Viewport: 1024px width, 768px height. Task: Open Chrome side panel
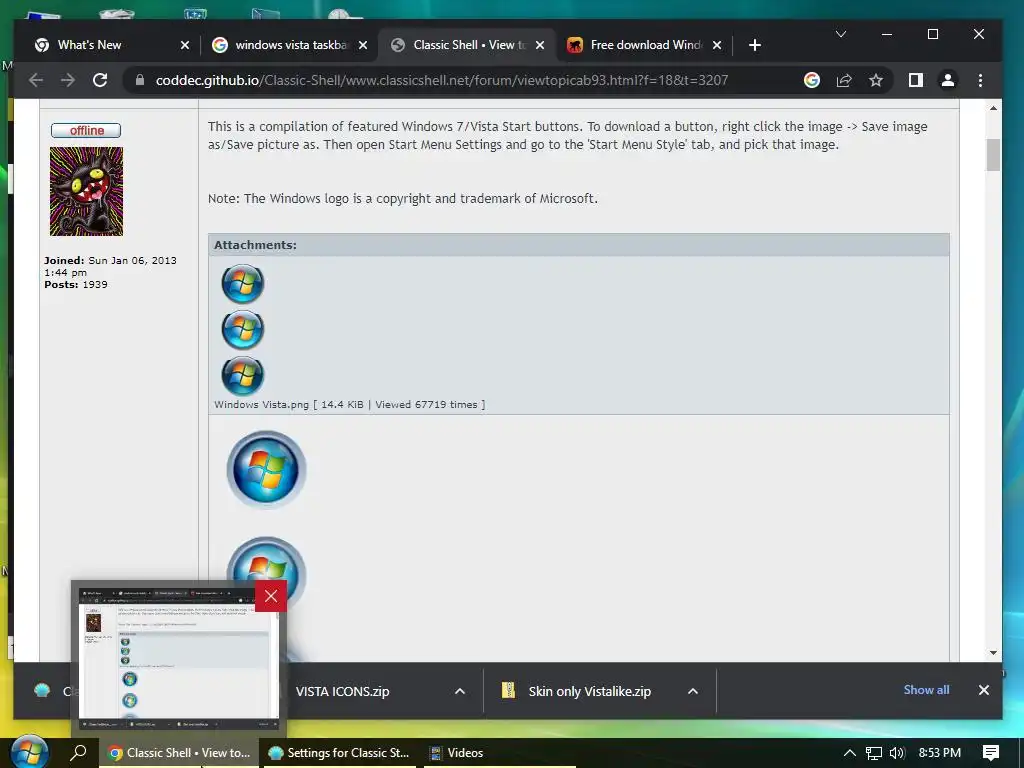[916, 80]
